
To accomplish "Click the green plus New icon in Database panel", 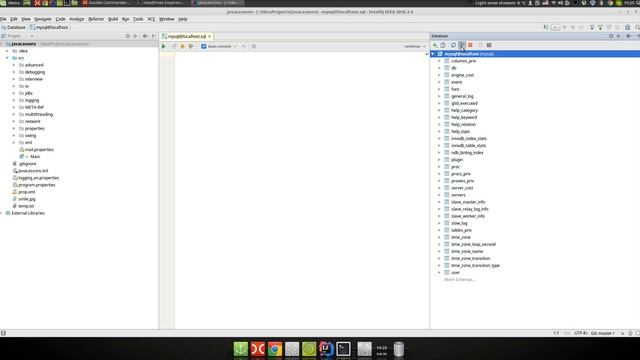I will 435,45.
